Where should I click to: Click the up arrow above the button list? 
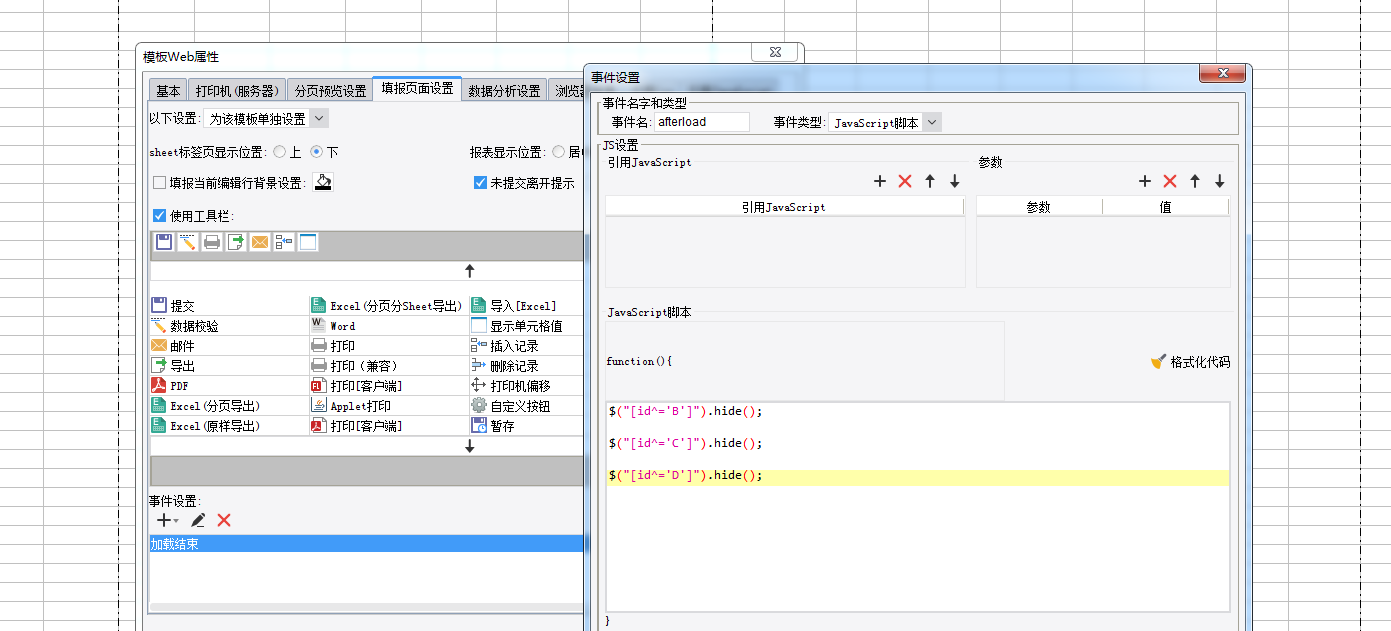pyautogui.click(x=470, y=271)
